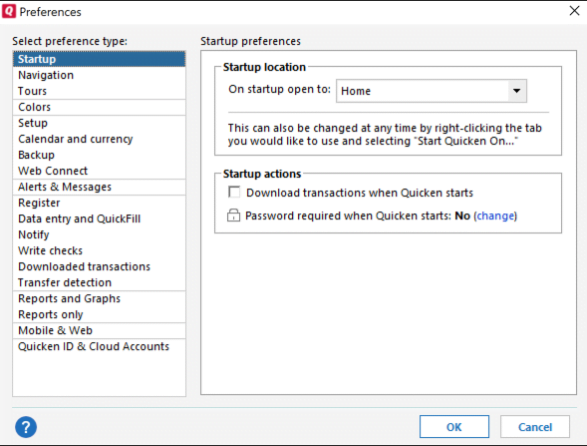Select Transfer detection preferences

click(x=99, y=283)
